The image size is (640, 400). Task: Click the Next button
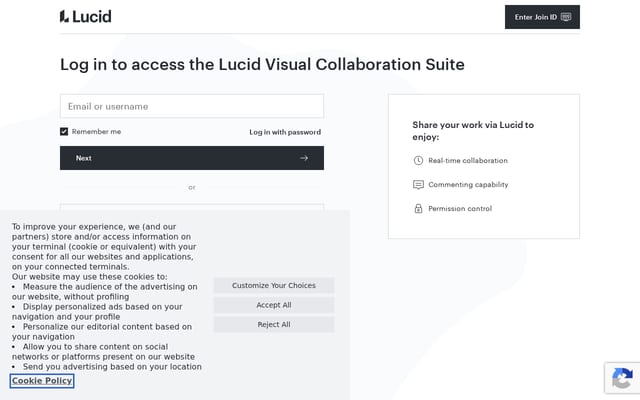(x=192, y=158)
